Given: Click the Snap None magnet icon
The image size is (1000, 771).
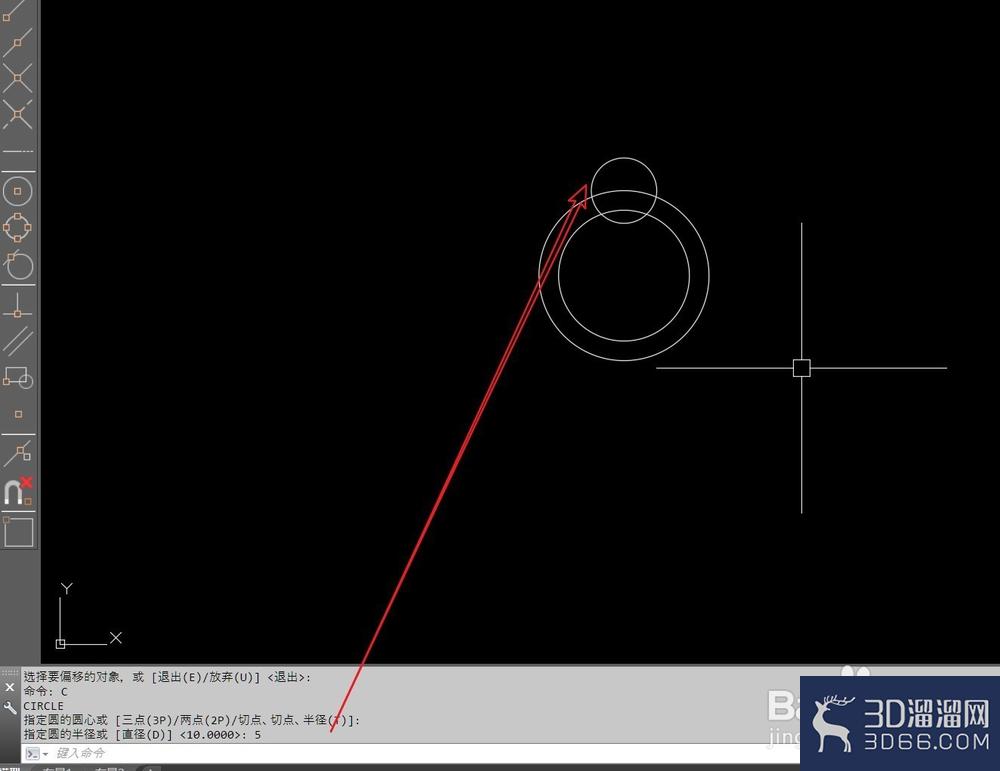Looking at the screenshot, I should [x=17, y=491].
